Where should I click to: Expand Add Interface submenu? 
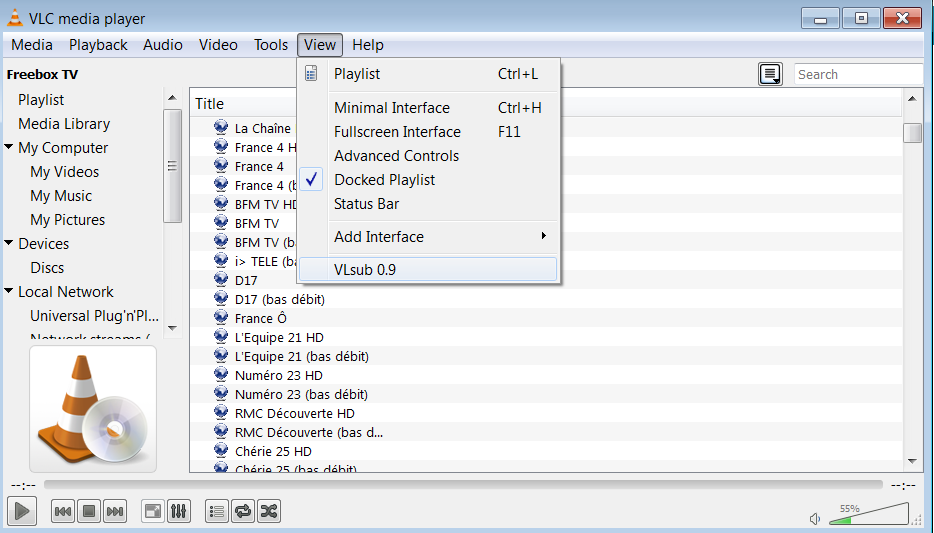[428, 237]
